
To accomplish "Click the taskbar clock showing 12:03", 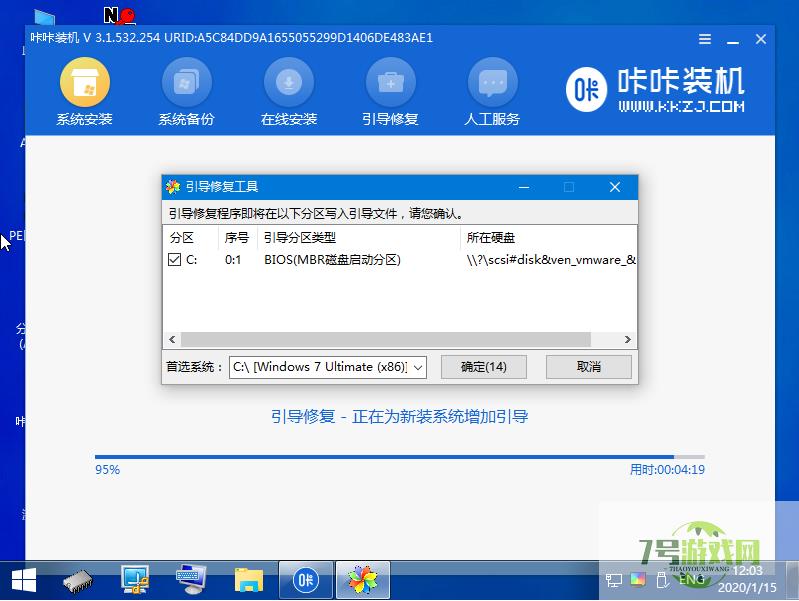I will pyautogui.click(x=747, y=580).
